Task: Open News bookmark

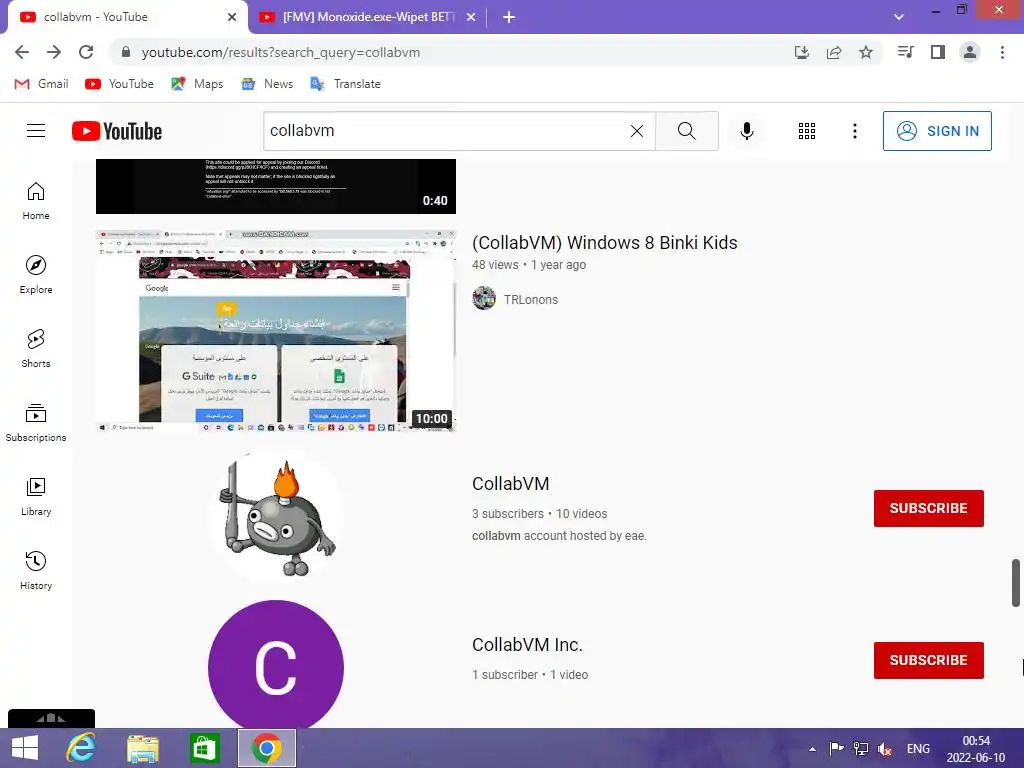Action: tap(267, 84)
